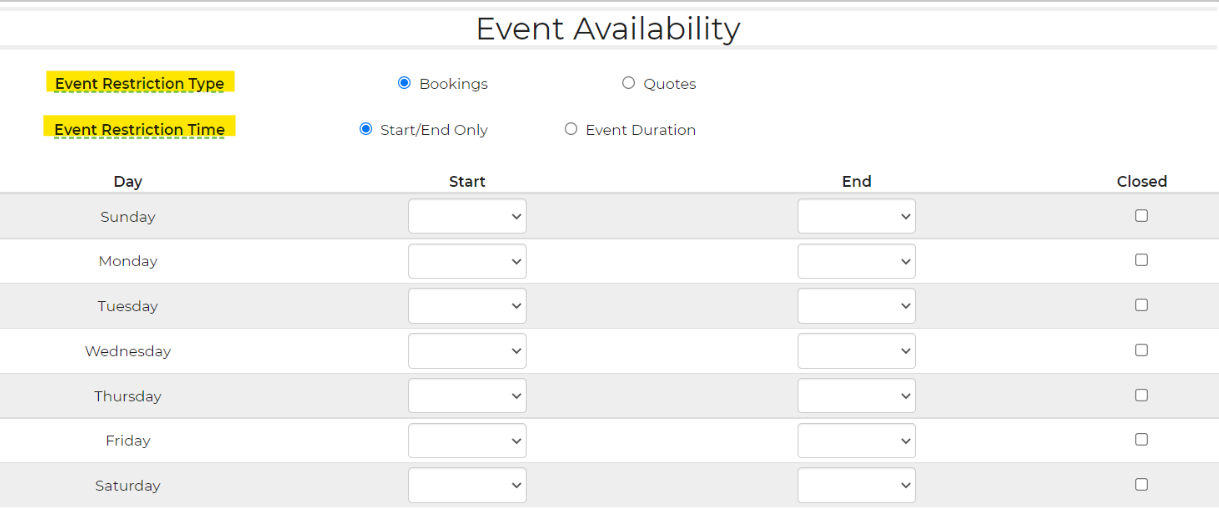The image size is (1219, 510).
Task: Tick Closed checkbox for Wednesday
Action: coord(1141,350)
